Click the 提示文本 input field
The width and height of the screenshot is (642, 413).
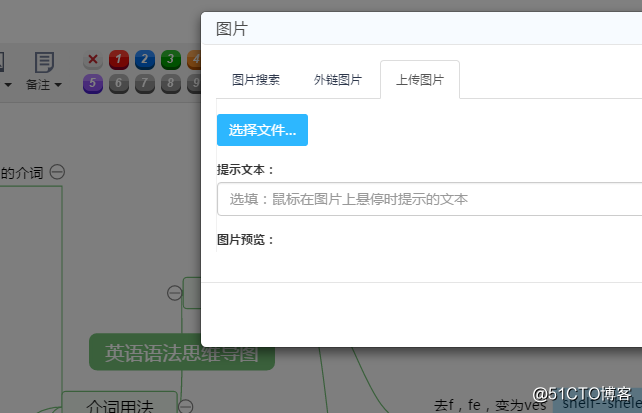[430, 199]
